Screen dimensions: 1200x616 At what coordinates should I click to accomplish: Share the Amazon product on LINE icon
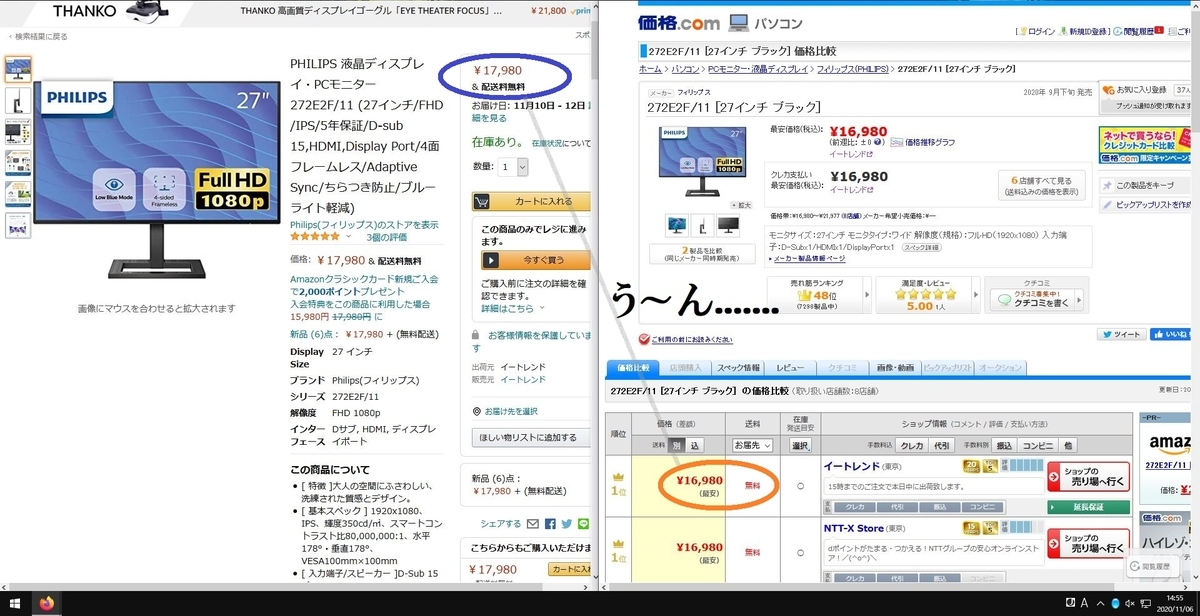(581, 523)
